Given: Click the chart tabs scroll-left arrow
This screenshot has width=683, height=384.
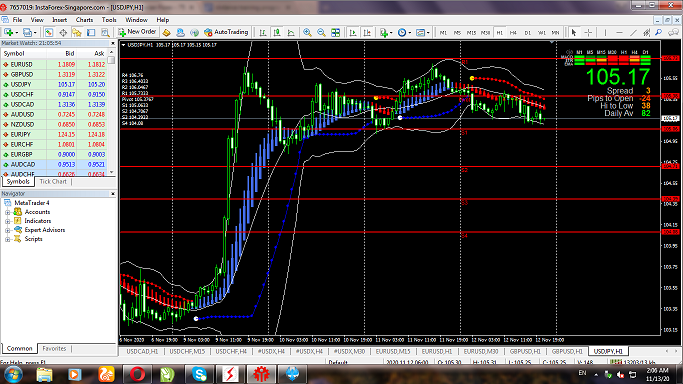Looking at the screenshot, I should coord(666,351).
